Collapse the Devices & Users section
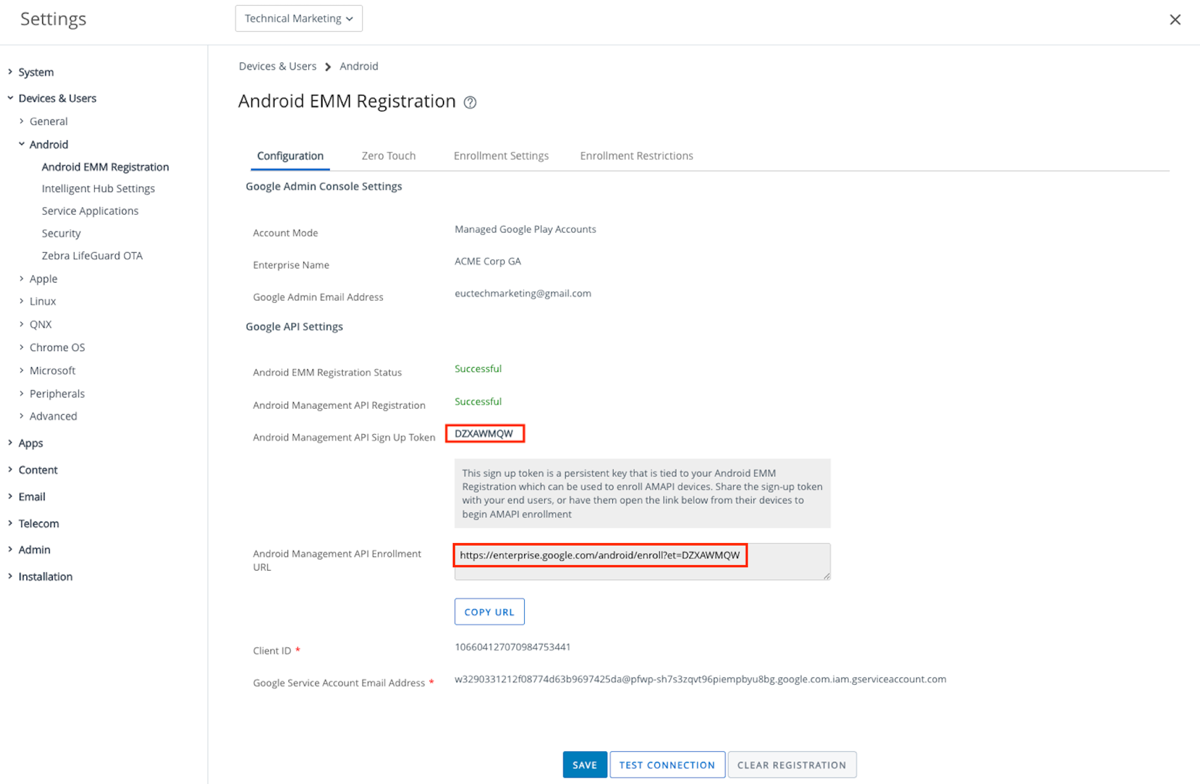The width and height of the screenshot is (1200, 784). click(57, 98)
